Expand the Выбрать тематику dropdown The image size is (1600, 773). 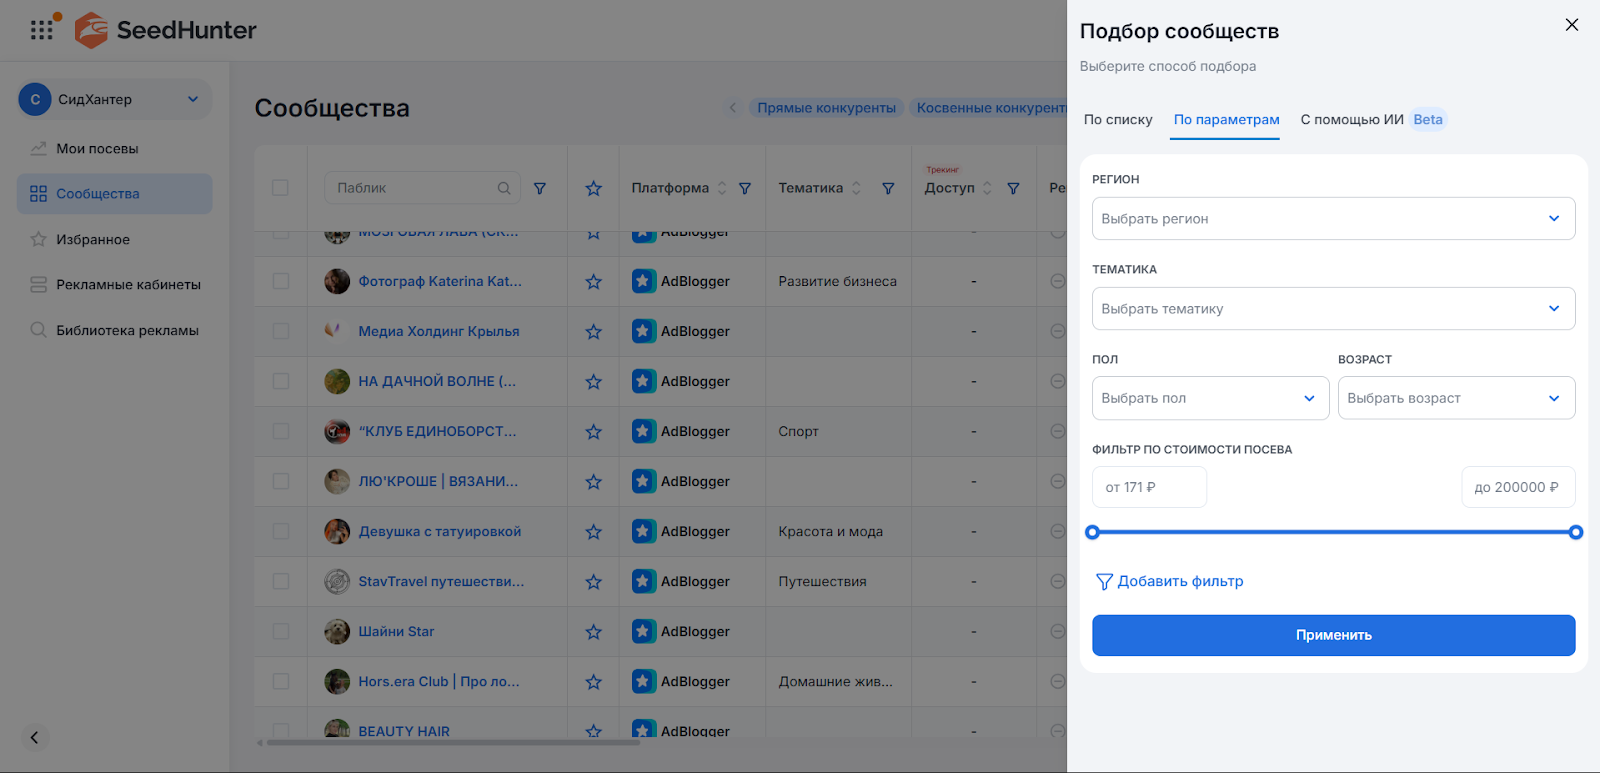pyautogui.click(x=1332, y=309)
